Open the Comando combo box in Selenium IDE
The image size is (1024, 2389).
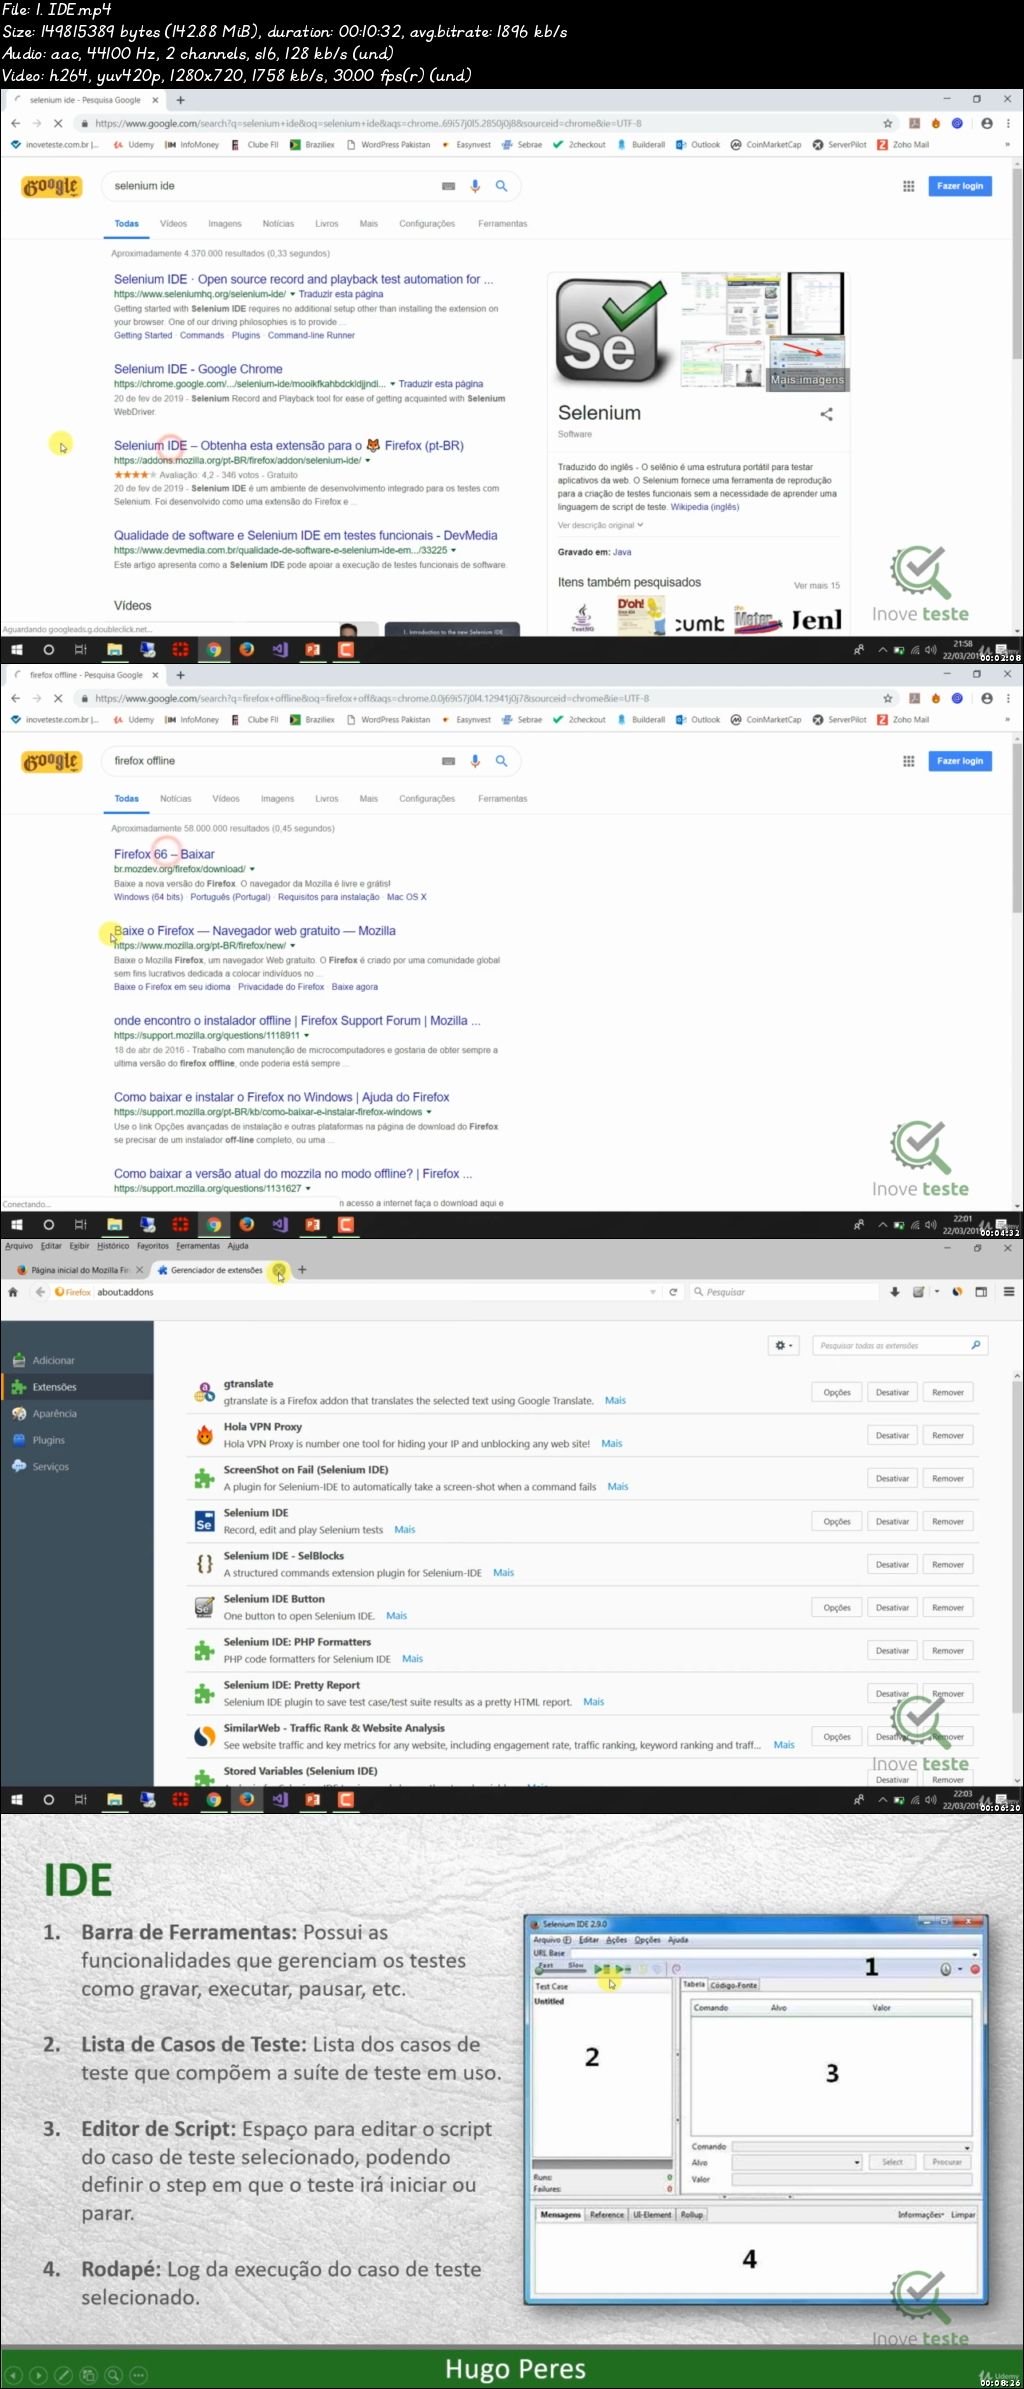pyautogui.click(x=852, y=2147)
